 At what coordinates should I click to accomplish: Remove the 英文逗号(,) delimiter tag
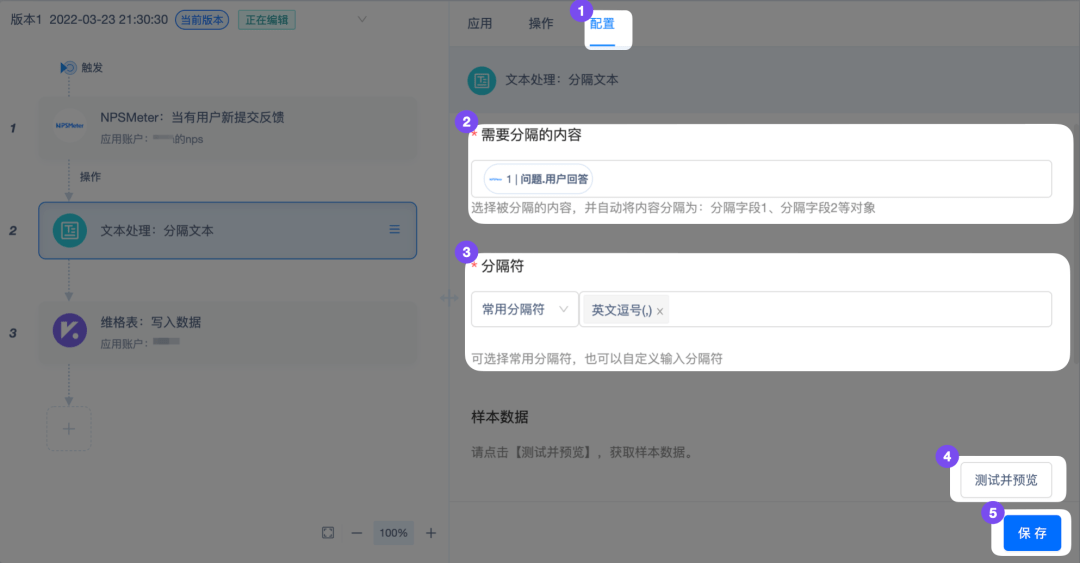[x=660, y=311]
